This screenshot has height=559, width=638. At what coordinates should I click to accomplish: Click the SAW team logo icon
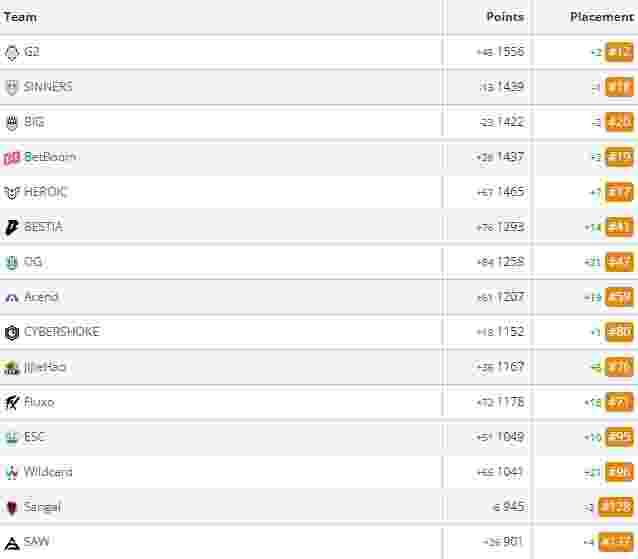(x=12, y=542)
